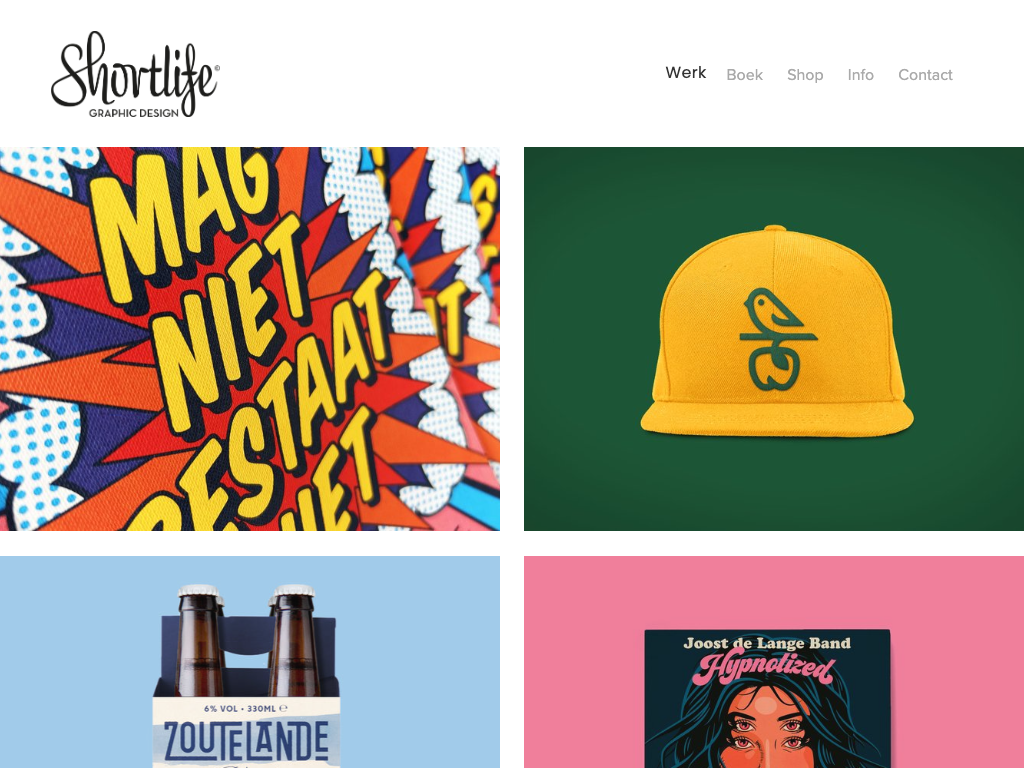Click the pink Hypnotized script title
The height and width of the screenshot is (768, 1024).
tap(765, 667)
